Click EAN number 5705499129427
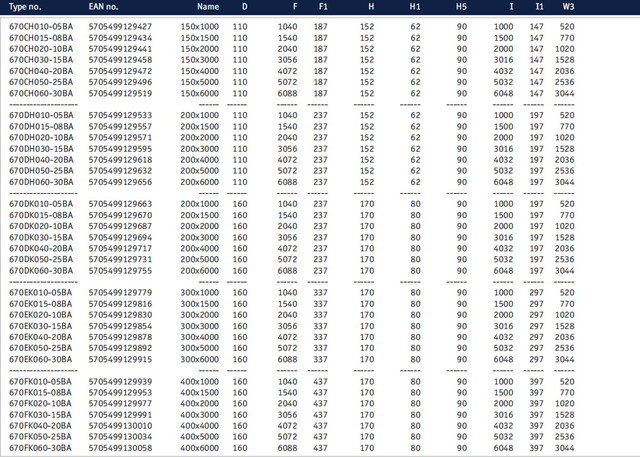640x457 pixels. (x=120, y=27)
